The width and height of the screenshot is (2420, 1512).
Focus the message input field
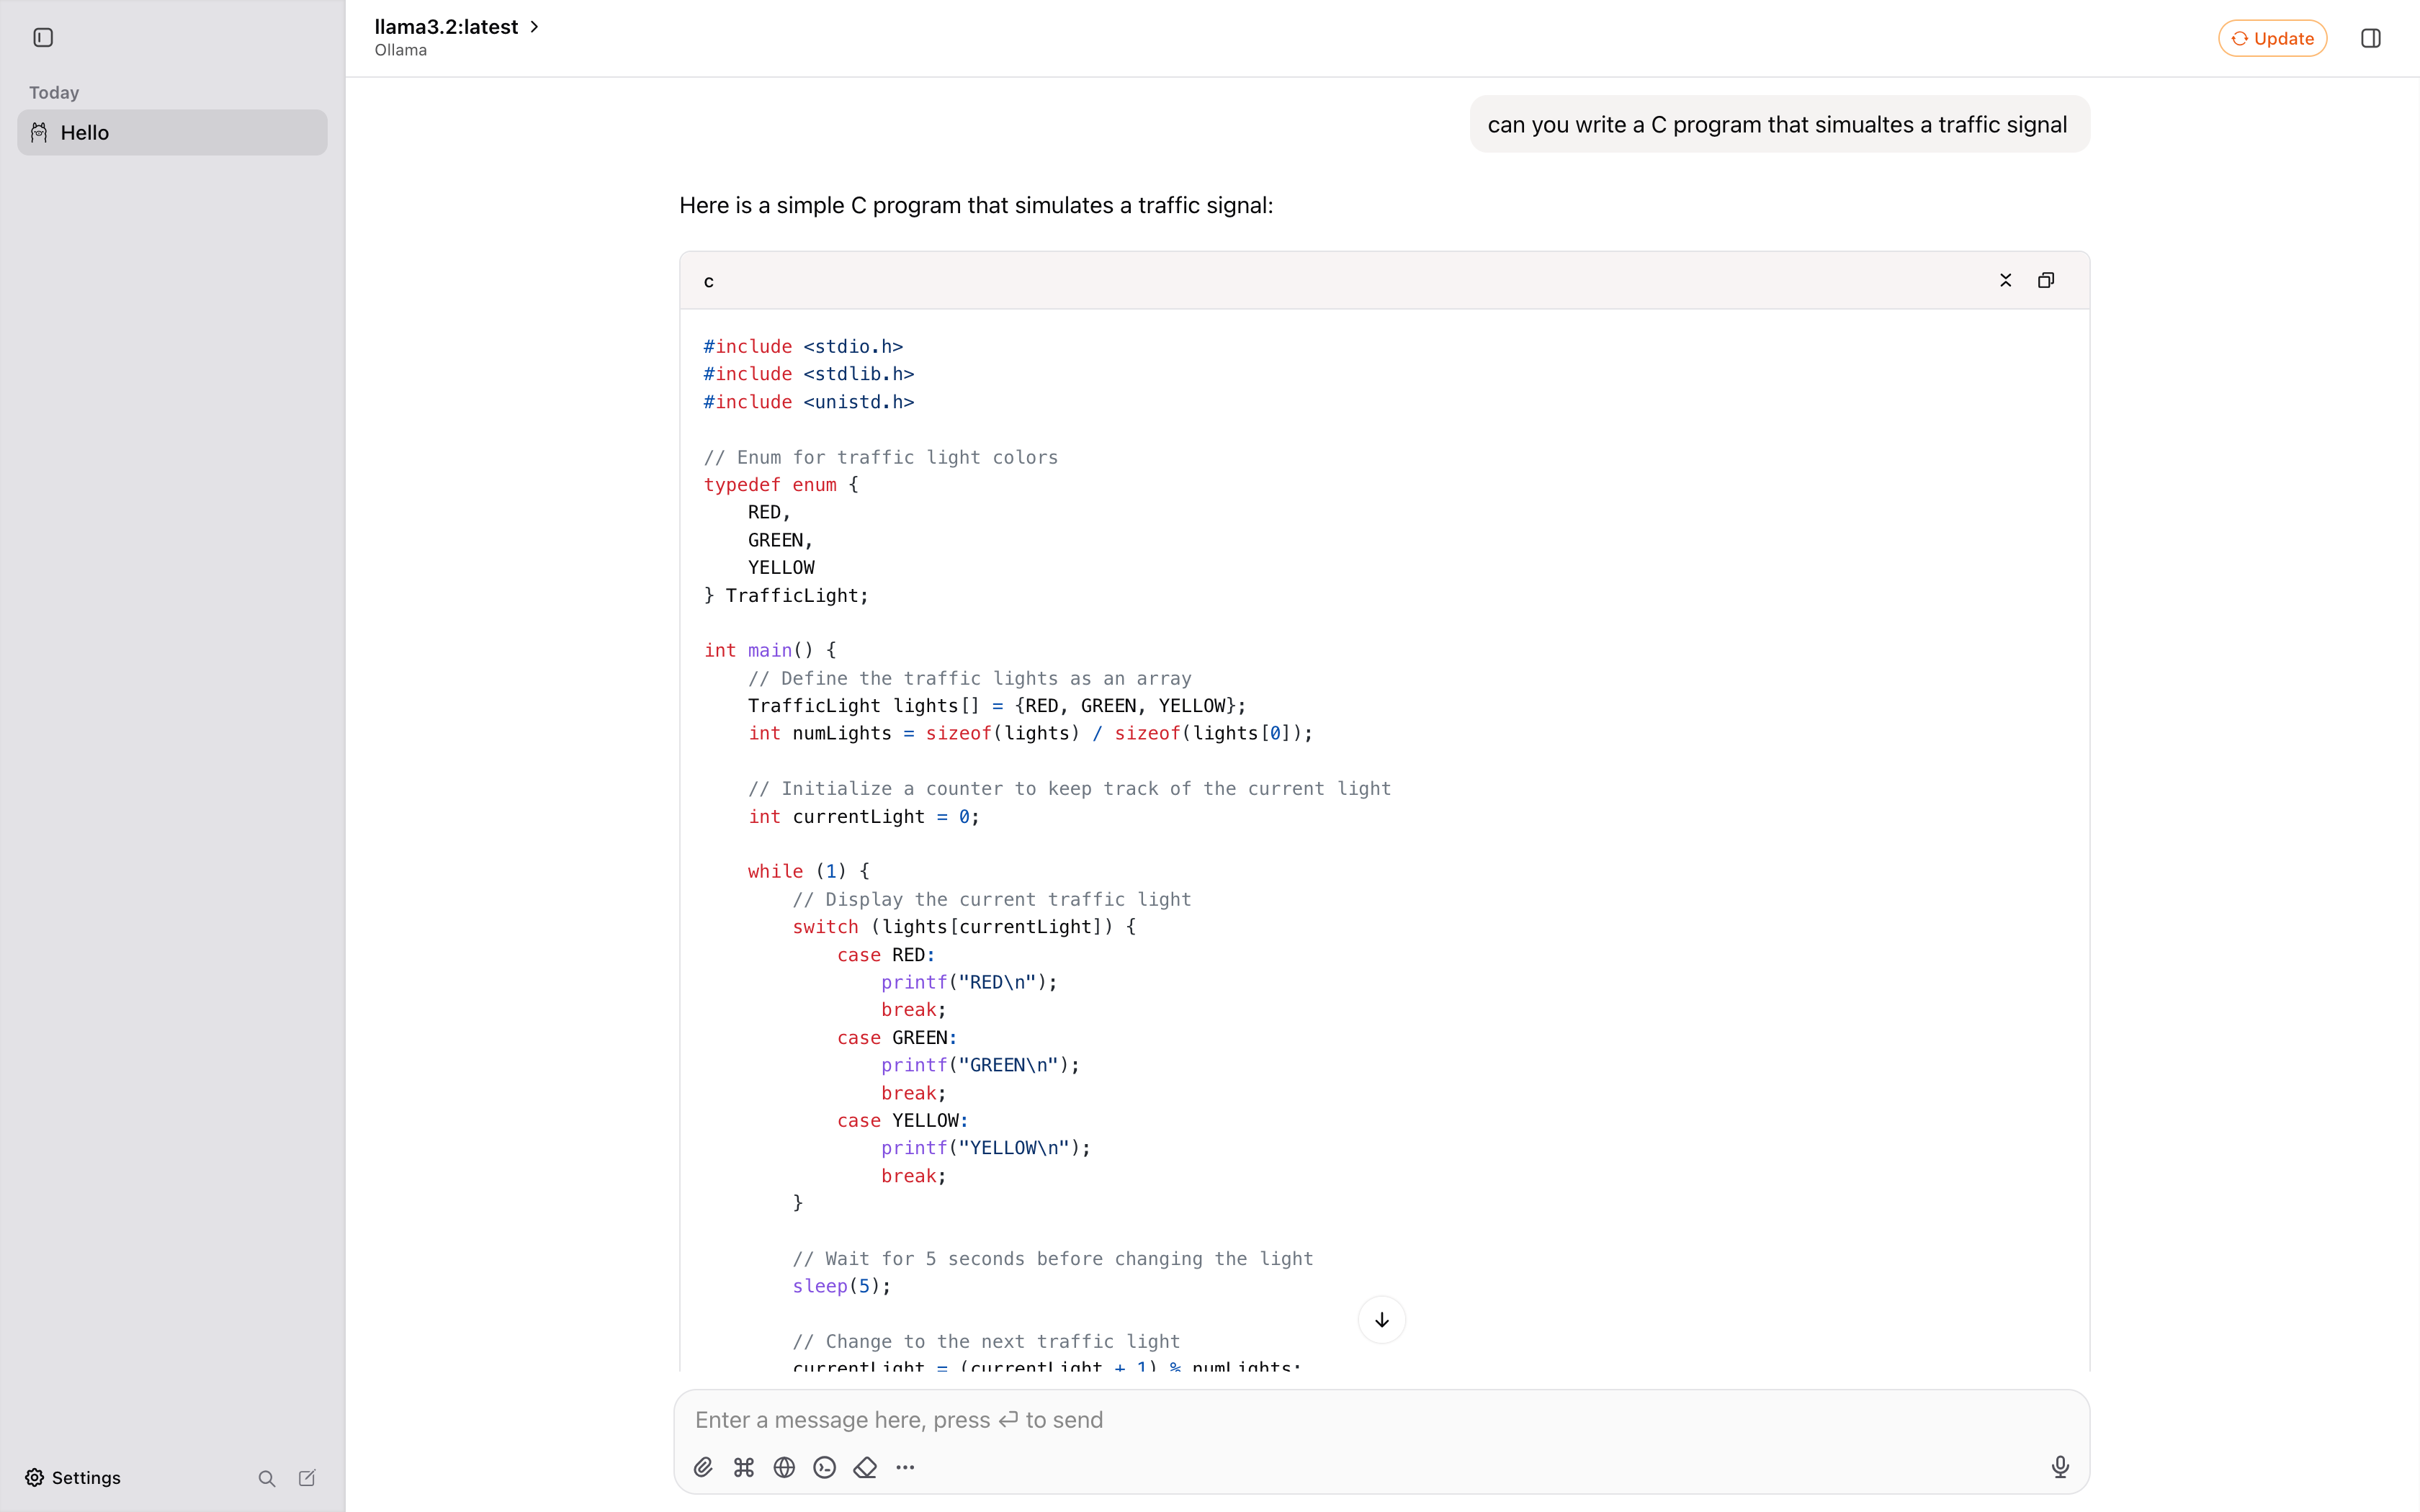(x=1381, y=1420)
